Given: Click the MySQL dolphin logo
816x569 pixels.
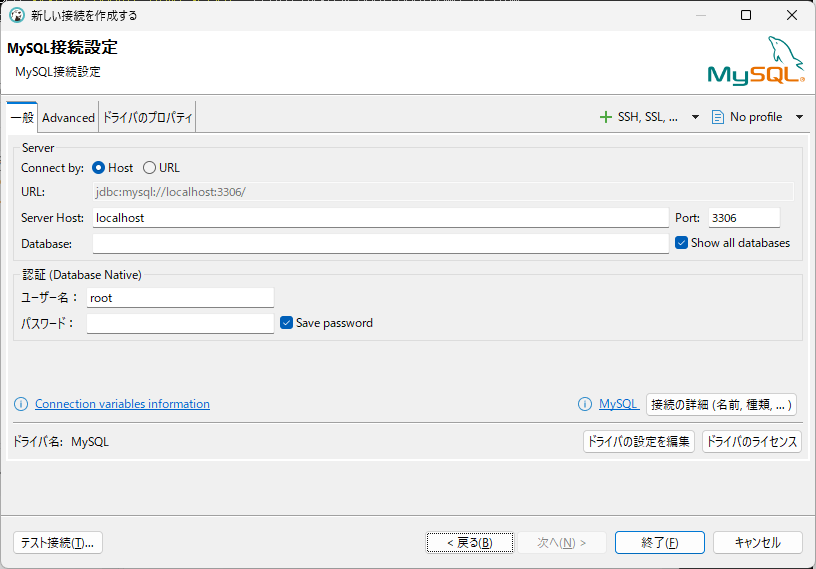Looking at the screenshot, I should pos(756,60).
